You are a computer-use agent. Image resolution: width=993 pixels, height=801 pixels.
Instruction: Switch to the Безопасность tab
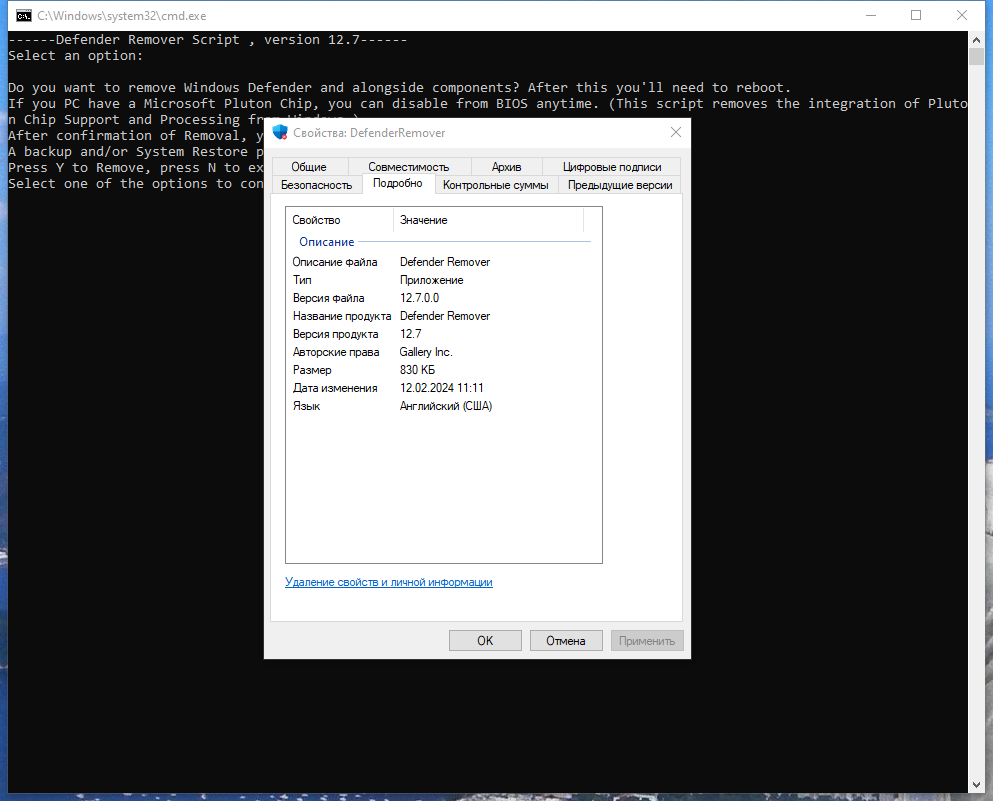[317, 185]
